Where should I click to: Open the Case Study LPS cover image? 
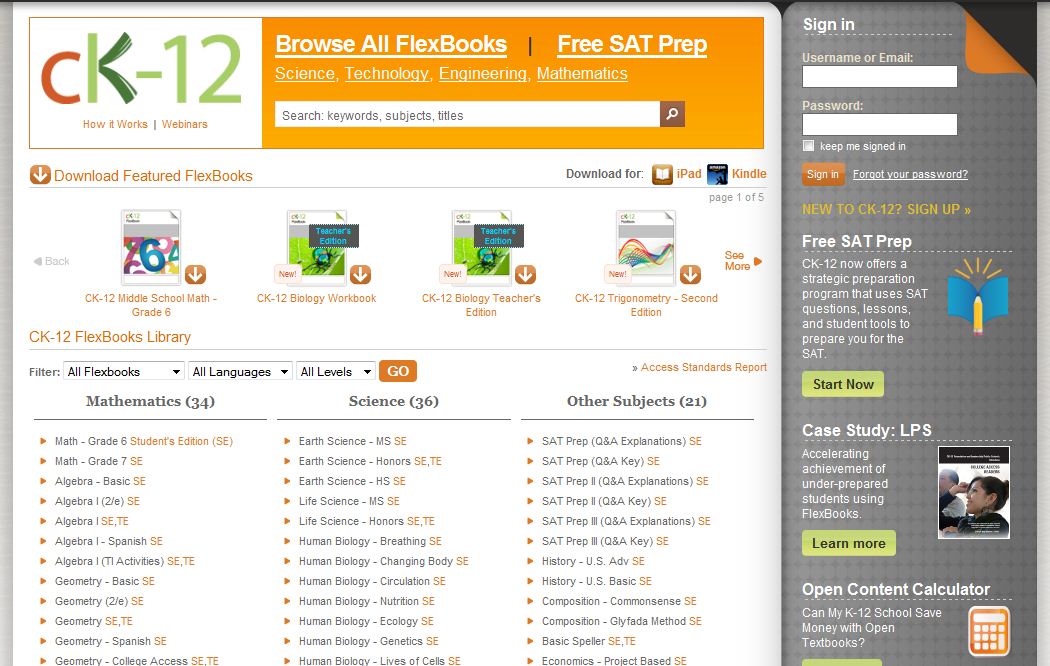pyautogui.click(x=974, y=492)
